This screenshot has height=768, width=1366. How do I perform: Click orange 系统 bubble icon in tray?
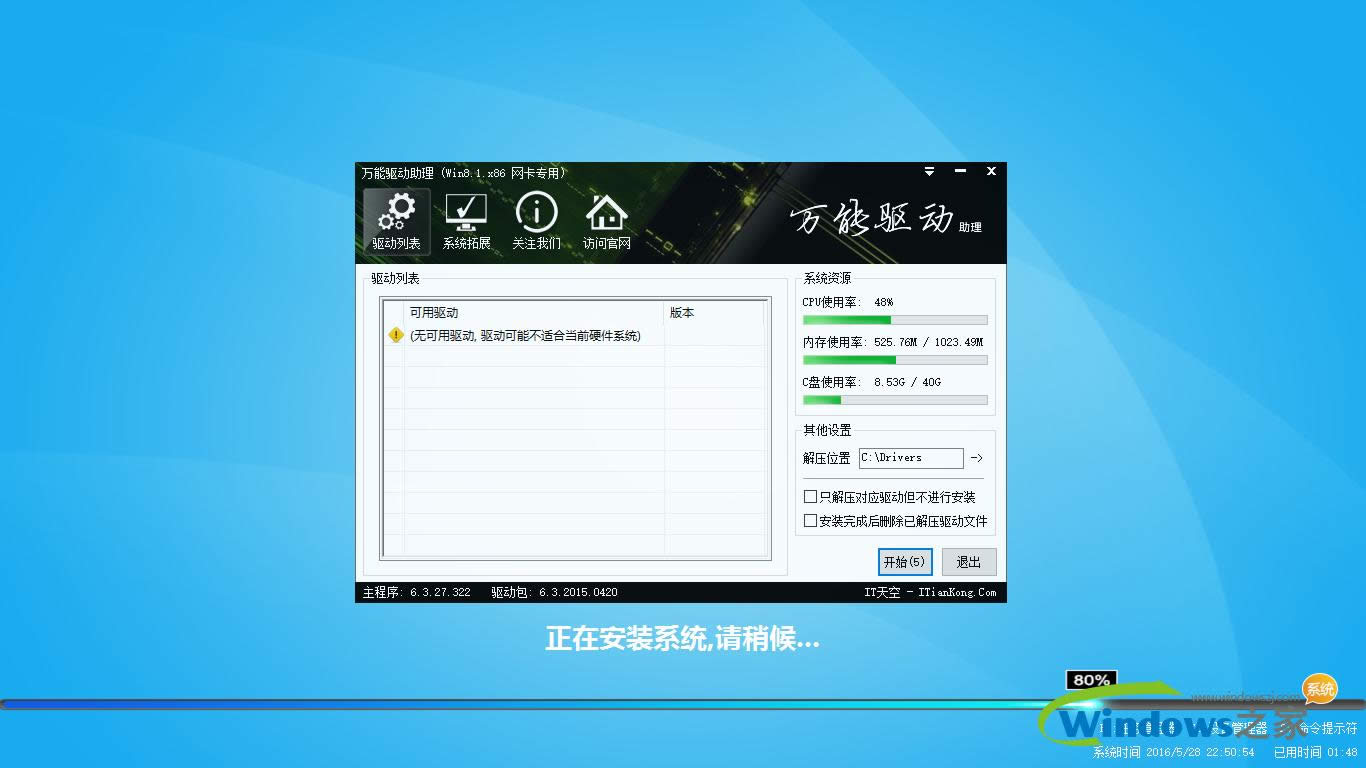tap(1319, 689)
